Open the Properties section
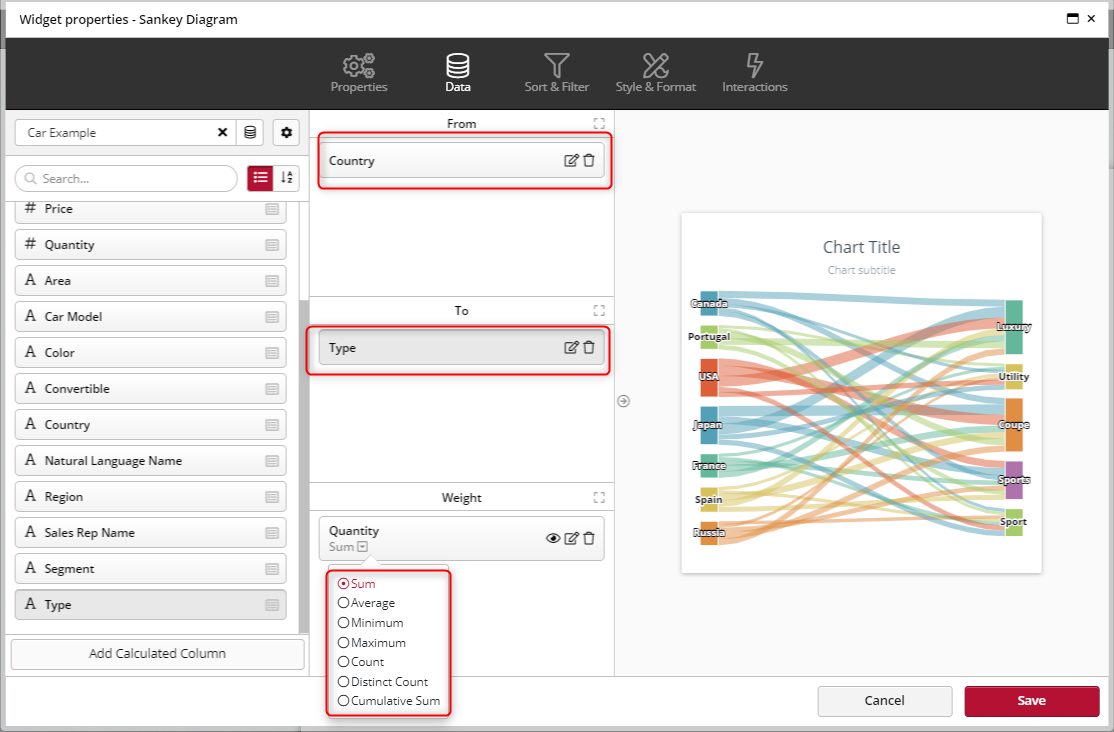The height and width of the screenshot is (732, 1114). pyautogui.click(x=359, y=72)
